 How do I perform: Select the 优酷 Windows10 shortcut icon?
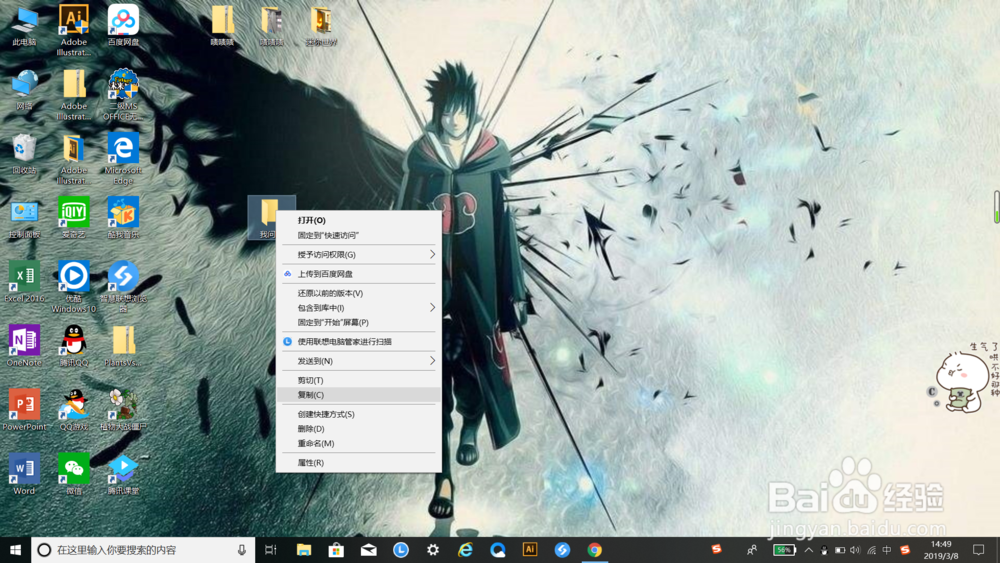(73, 287)
